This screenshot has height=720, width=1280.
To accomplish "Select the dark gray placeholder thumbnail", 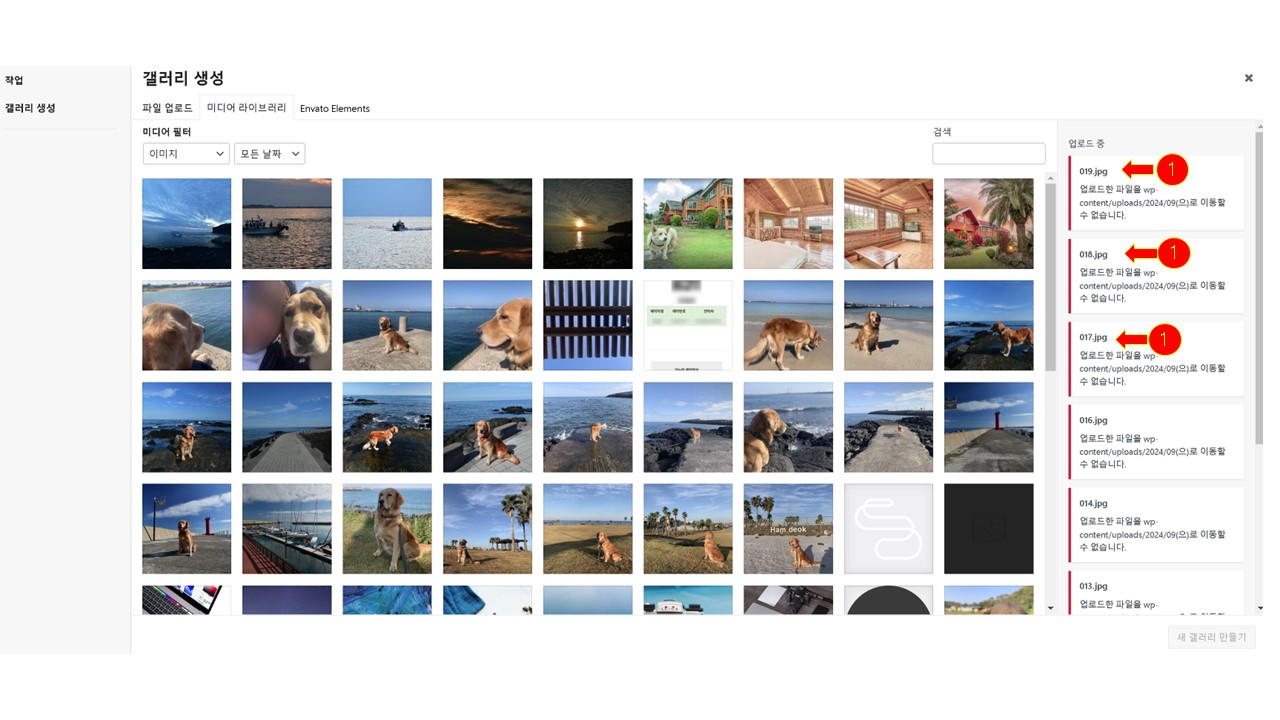I will click(988, 529).
